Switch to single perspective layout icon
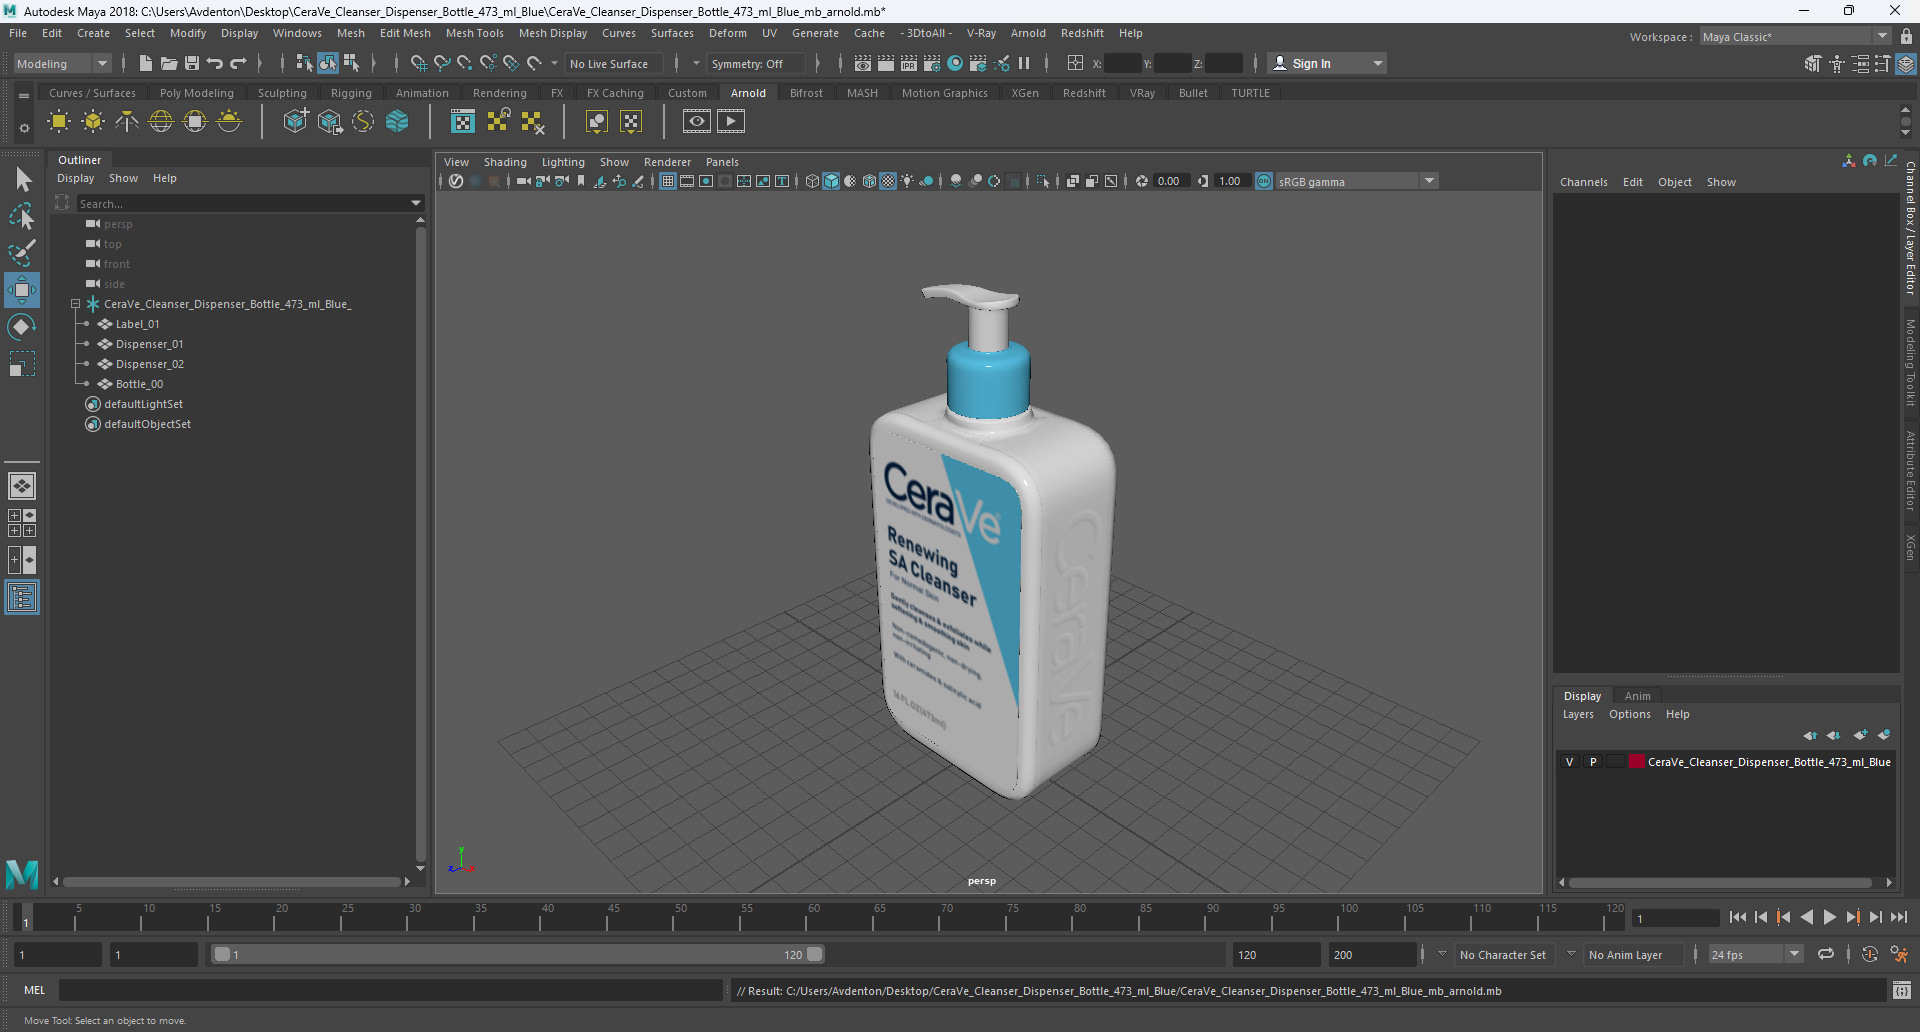Screen dimensions: 1920x1032 coord(22,486)
